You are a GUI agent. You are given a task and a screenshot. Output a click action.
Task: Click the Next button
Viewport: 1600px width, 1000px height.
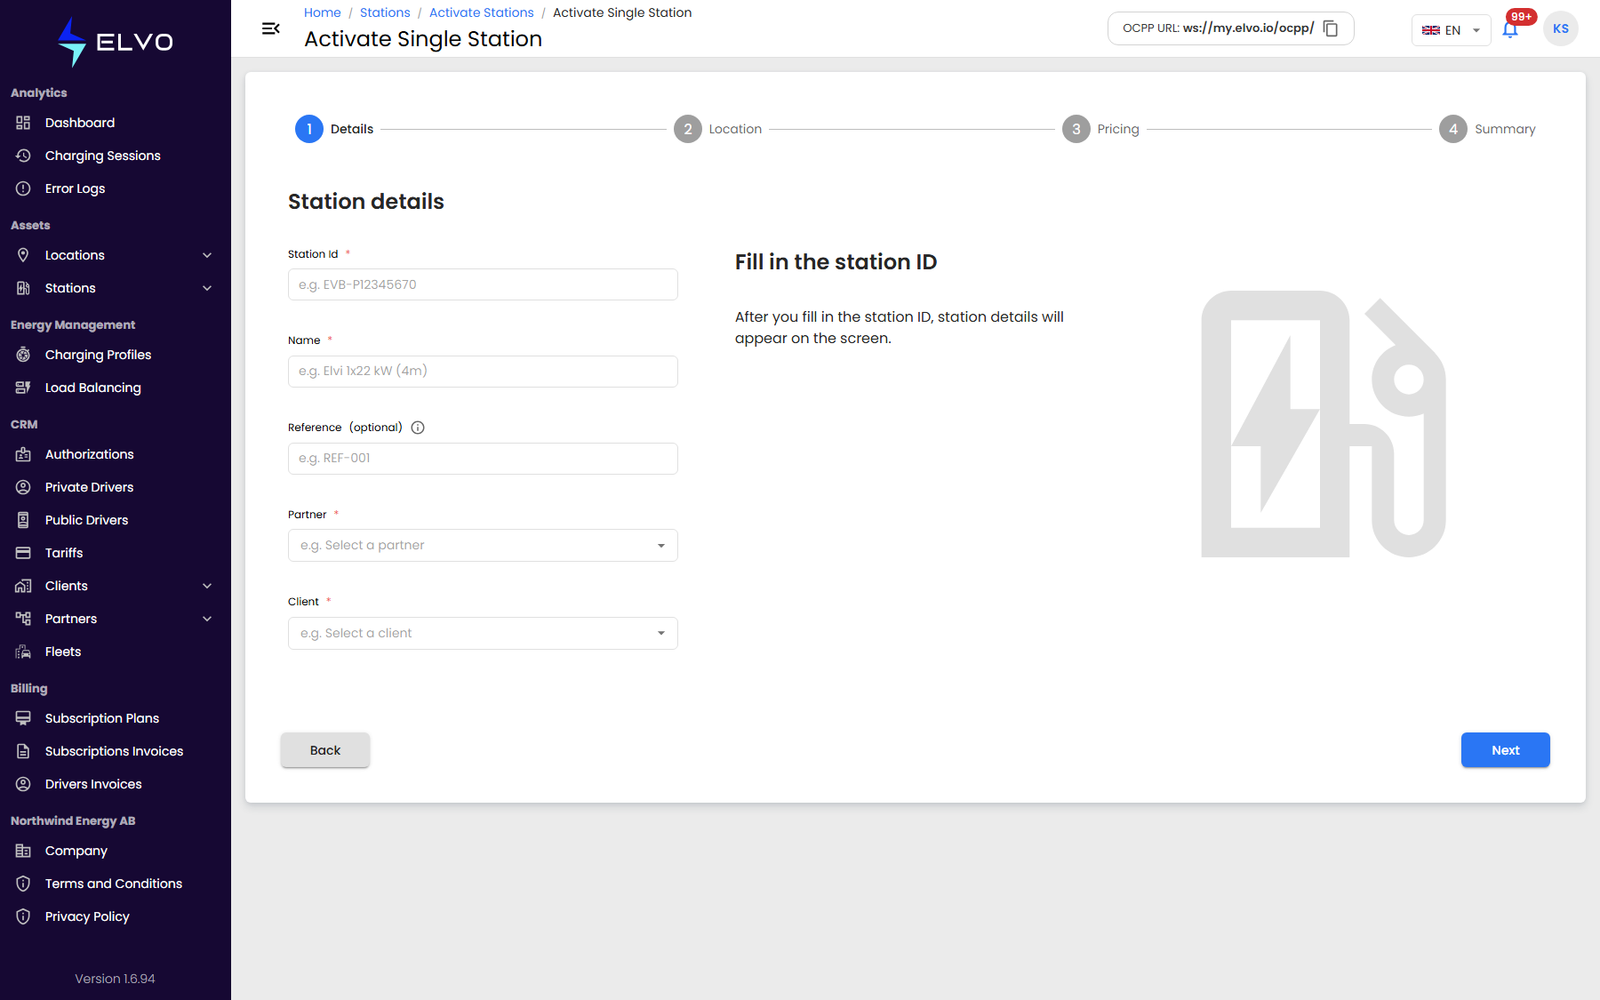1505,750
